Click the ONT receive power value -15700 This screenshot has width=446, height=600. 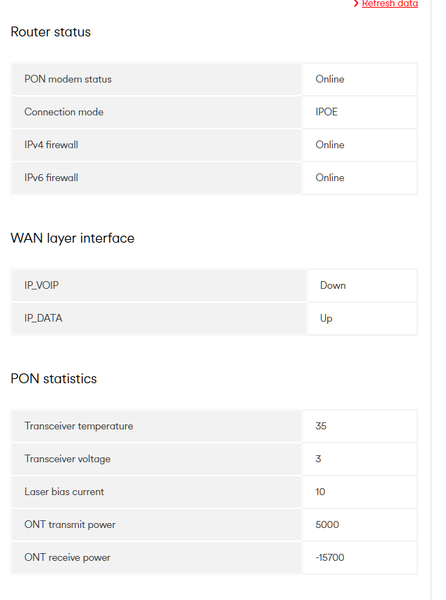(x=330, y=558)
